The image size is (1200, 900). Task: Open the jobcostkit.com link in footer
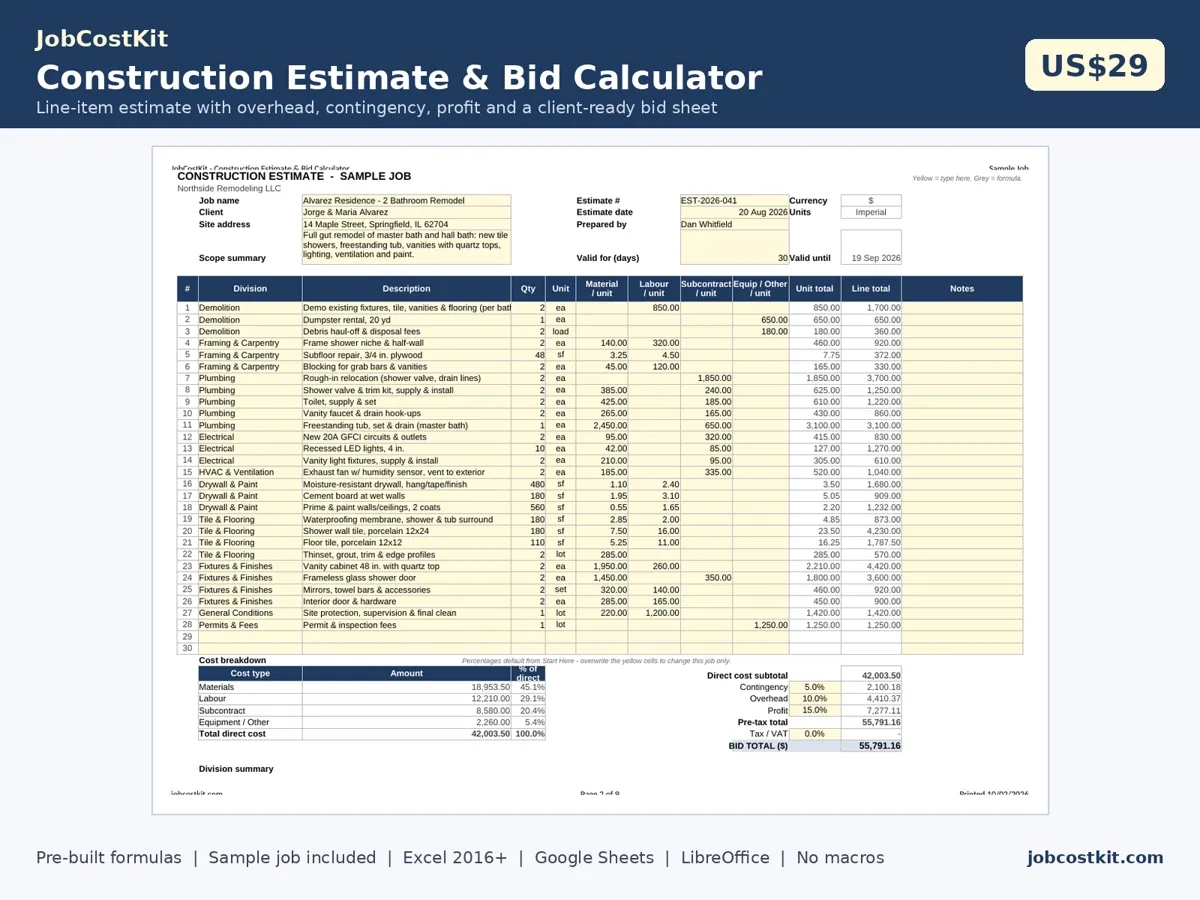[1095, 857]
